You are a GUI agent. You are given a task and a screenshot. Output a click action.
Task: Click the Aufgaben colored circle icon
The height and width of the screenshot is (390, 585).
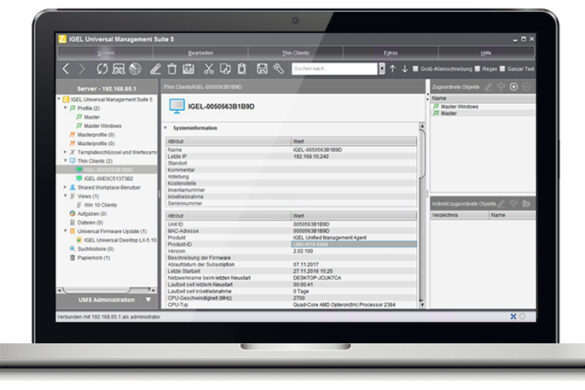[x=72, y=214]
